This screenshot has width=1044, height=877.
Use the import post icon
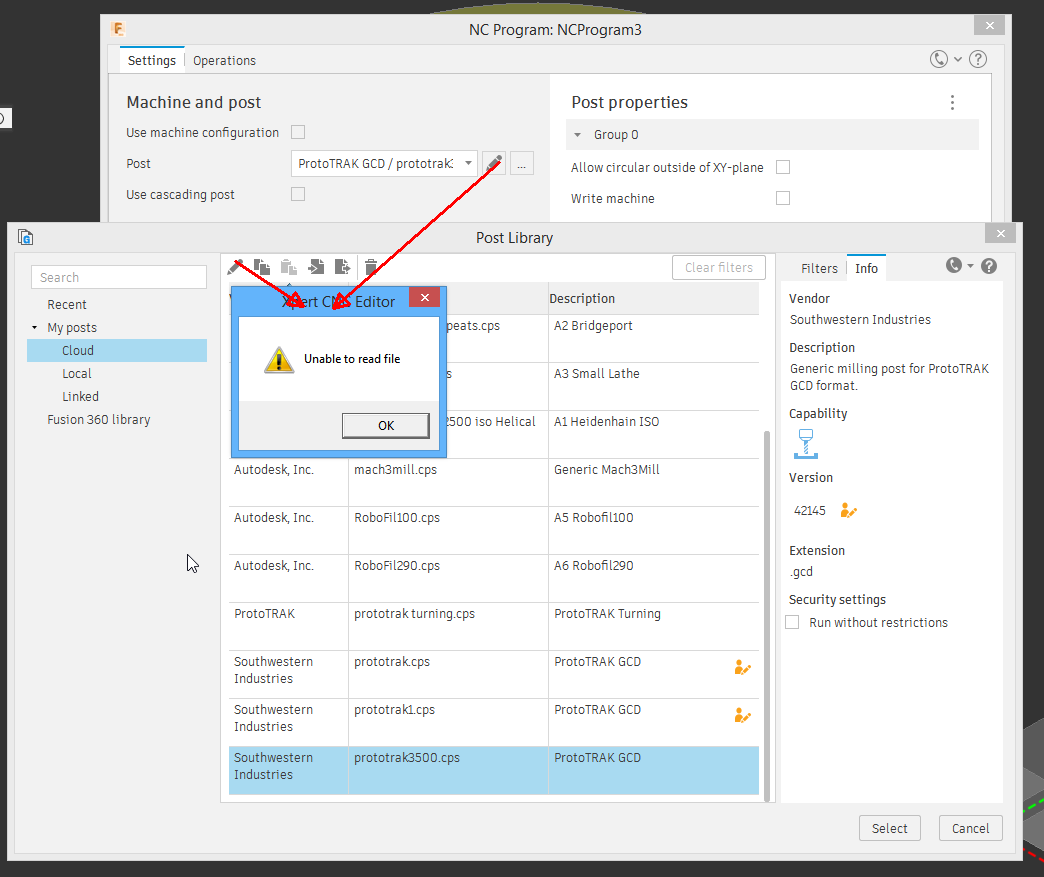pos(316,267)
